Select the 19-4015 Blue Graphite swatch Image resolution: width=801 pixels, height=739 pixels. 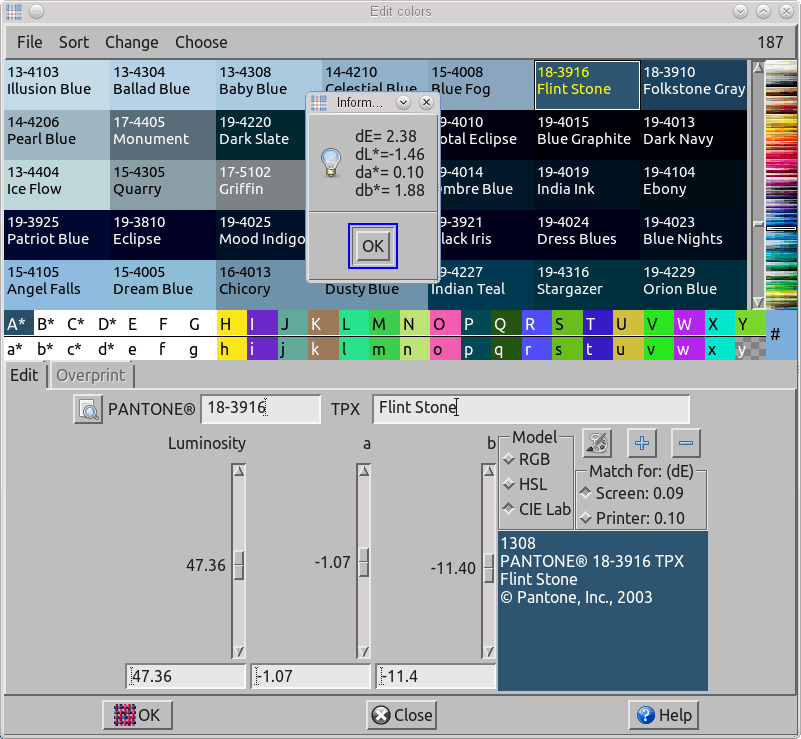[587, 135]
